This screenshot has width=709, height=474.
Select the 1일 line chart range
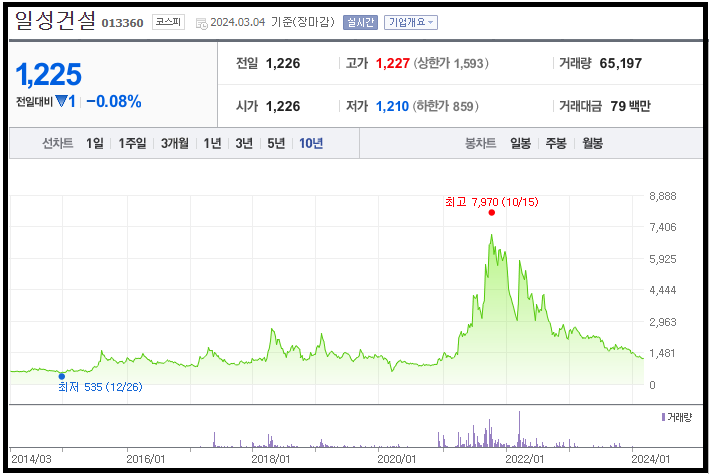coord(95,143)
